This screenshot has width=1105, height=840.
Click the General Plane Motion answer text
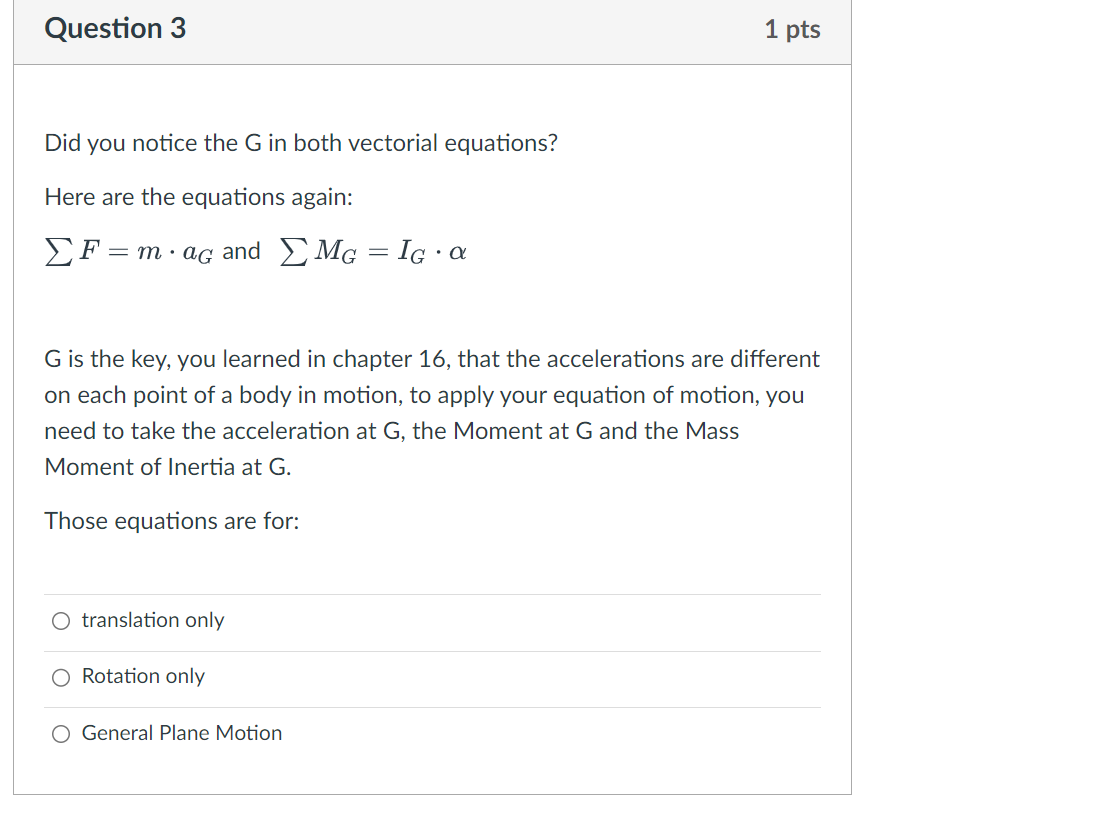pyautogui.click(x=181, y=733)
